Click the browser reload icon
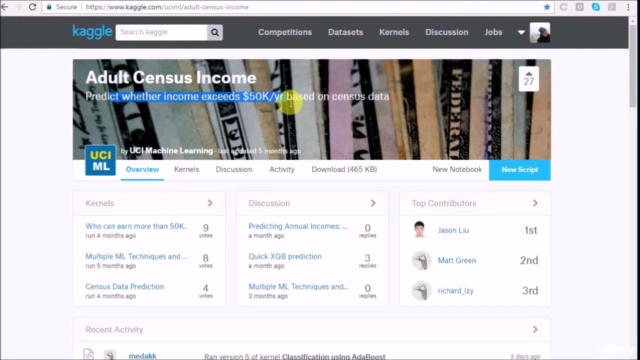The width and height of the screenshot is (640, 360). pyautogui.click(x=32, y=7)
